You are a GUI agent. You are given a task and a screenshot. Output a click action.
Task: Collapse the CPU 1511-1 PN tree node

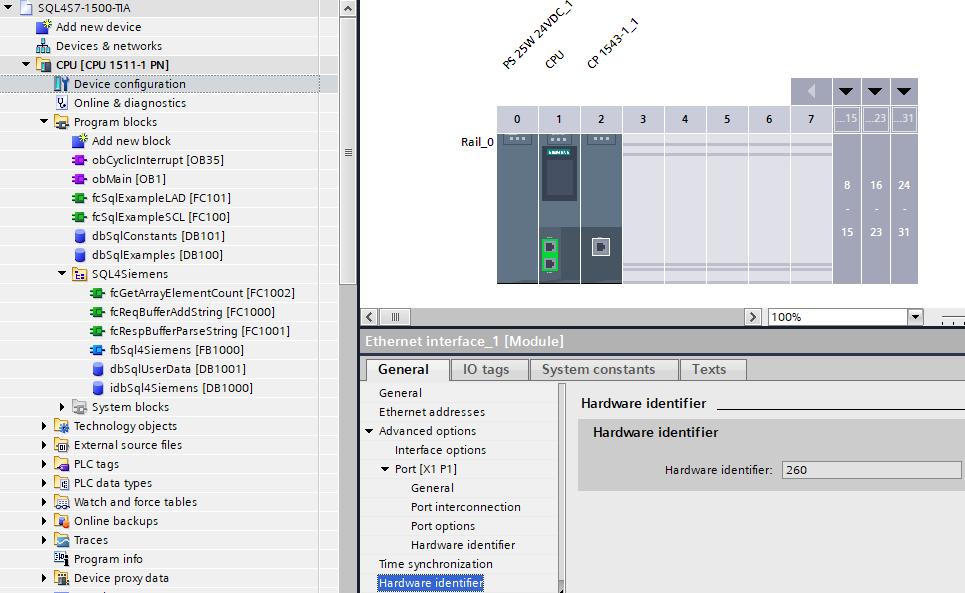click(26, 64)
